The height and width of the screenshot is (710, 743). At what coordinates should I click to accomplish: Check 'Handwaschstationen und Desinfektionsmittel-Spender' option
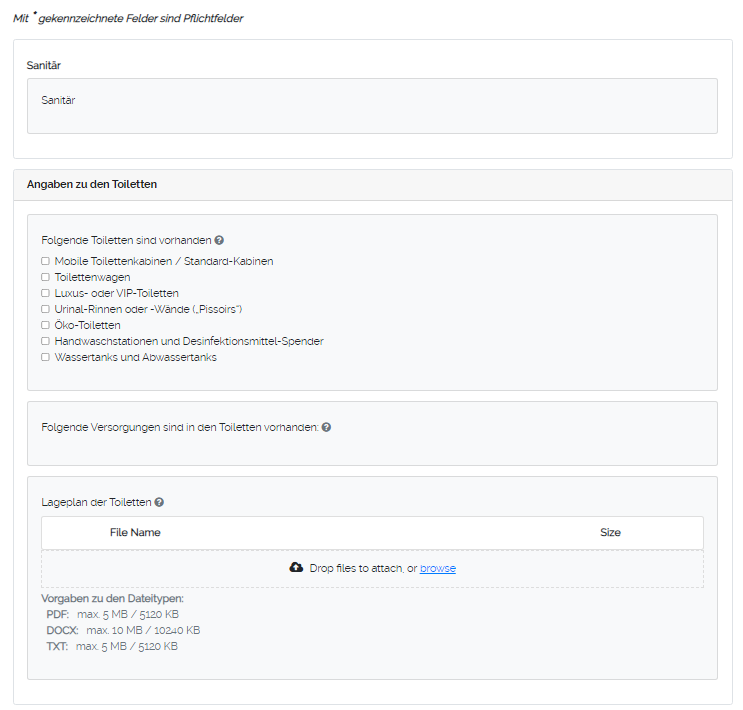45,341
